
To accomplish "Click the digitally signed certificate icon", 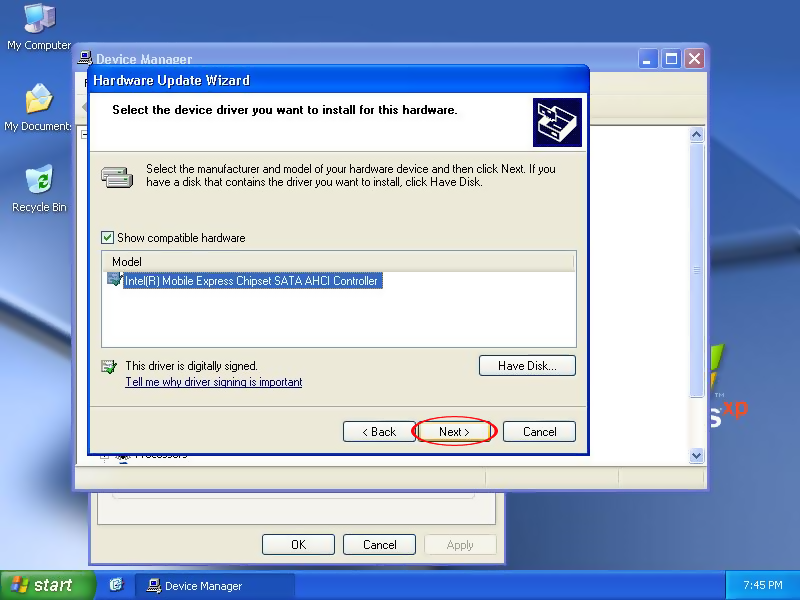I will pyautogui.click(x=109, y=366).
